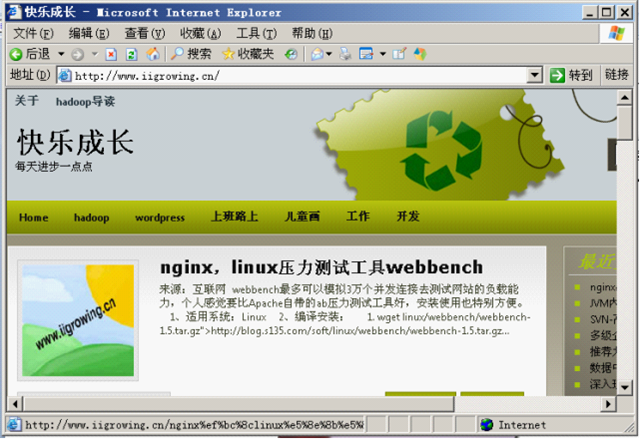Open the 关于 link at page top
The image size is (640, 439).
[27, 101]
